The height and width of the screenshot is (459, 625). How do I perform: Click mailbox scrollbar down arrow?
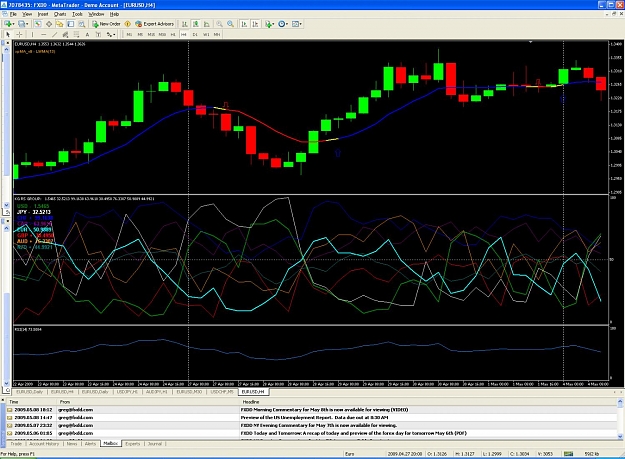click(621, 437)
